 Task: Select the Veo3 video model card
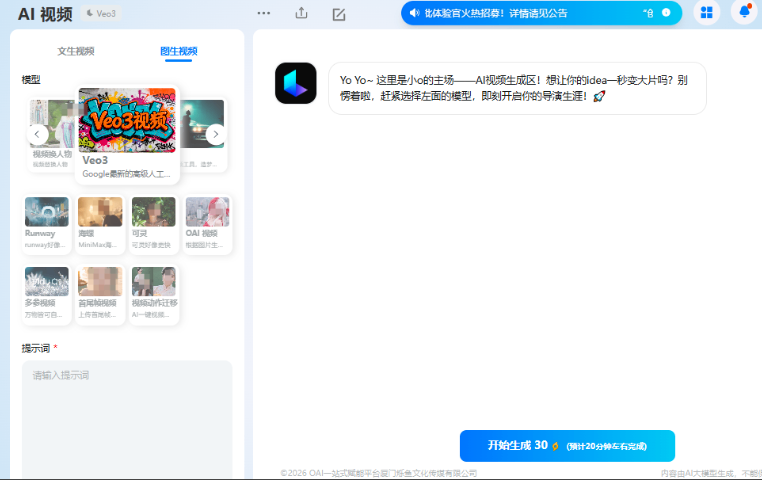pyautogui.click(x=127, y=135)
